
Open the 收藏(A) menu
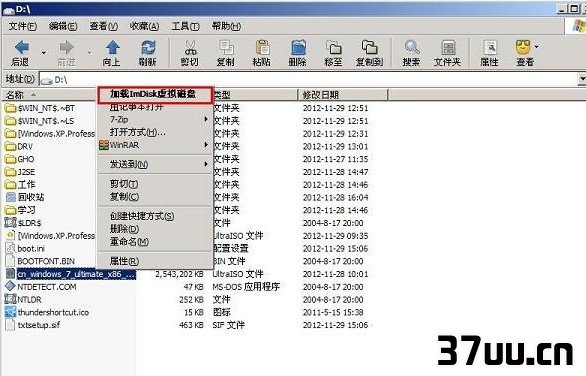144,26
